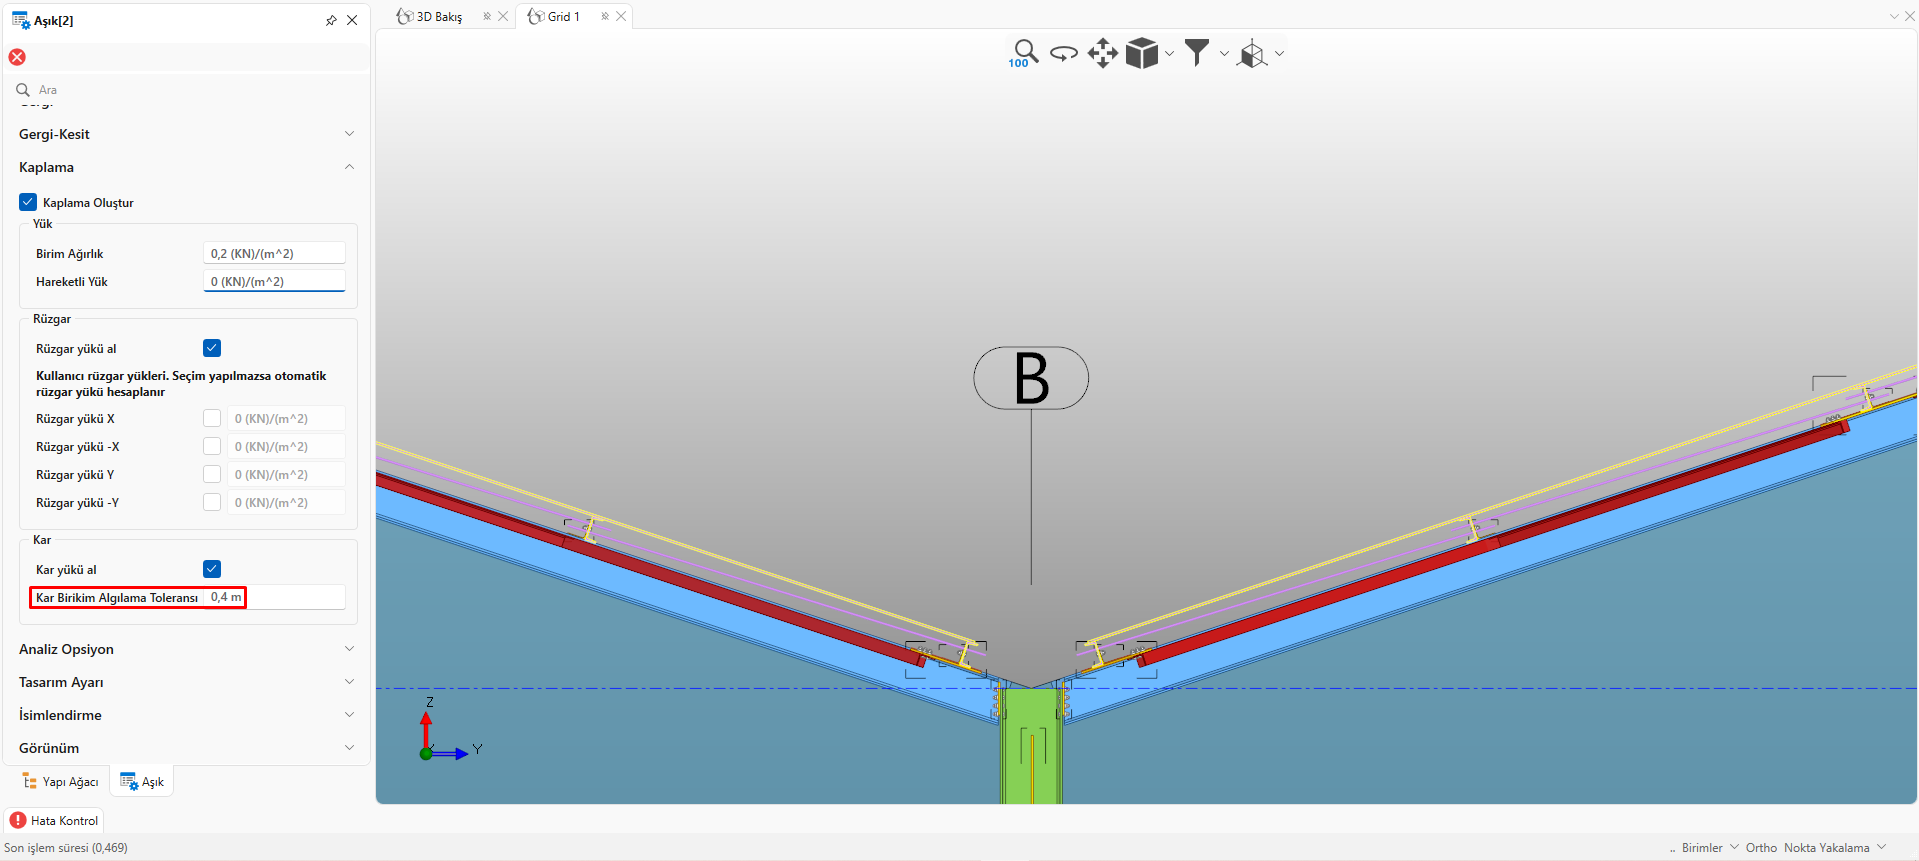Image resolution: width=1919 pixels, height=861 pixels.
Task: Open the Birimler units dropdown
Action: point(1710,848)
